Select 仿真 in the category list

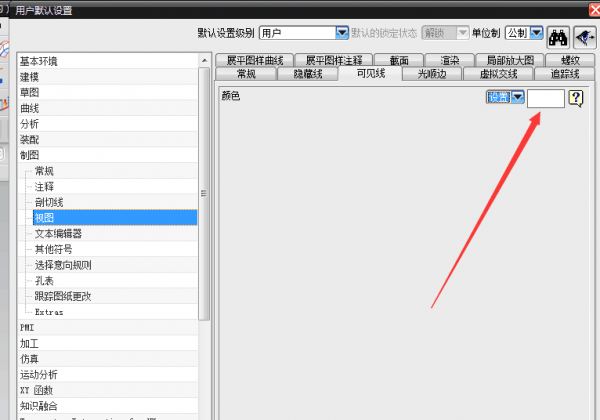point(108,359)
